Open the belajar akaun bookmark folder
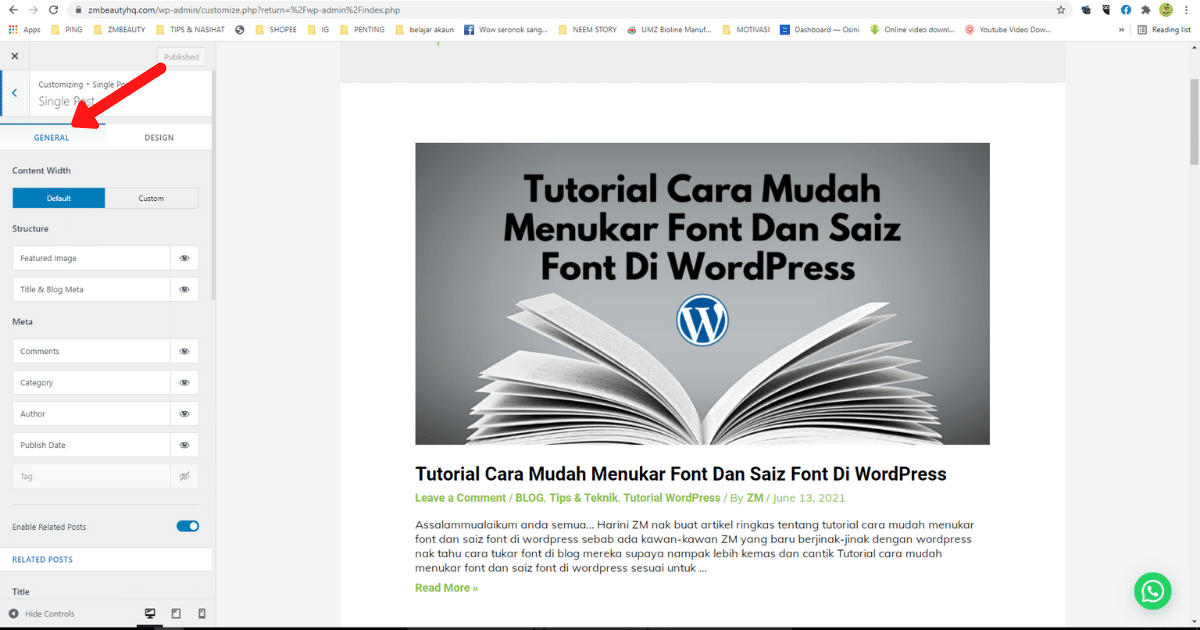This screenshot has height=630, width=1200. pos(424,29)
